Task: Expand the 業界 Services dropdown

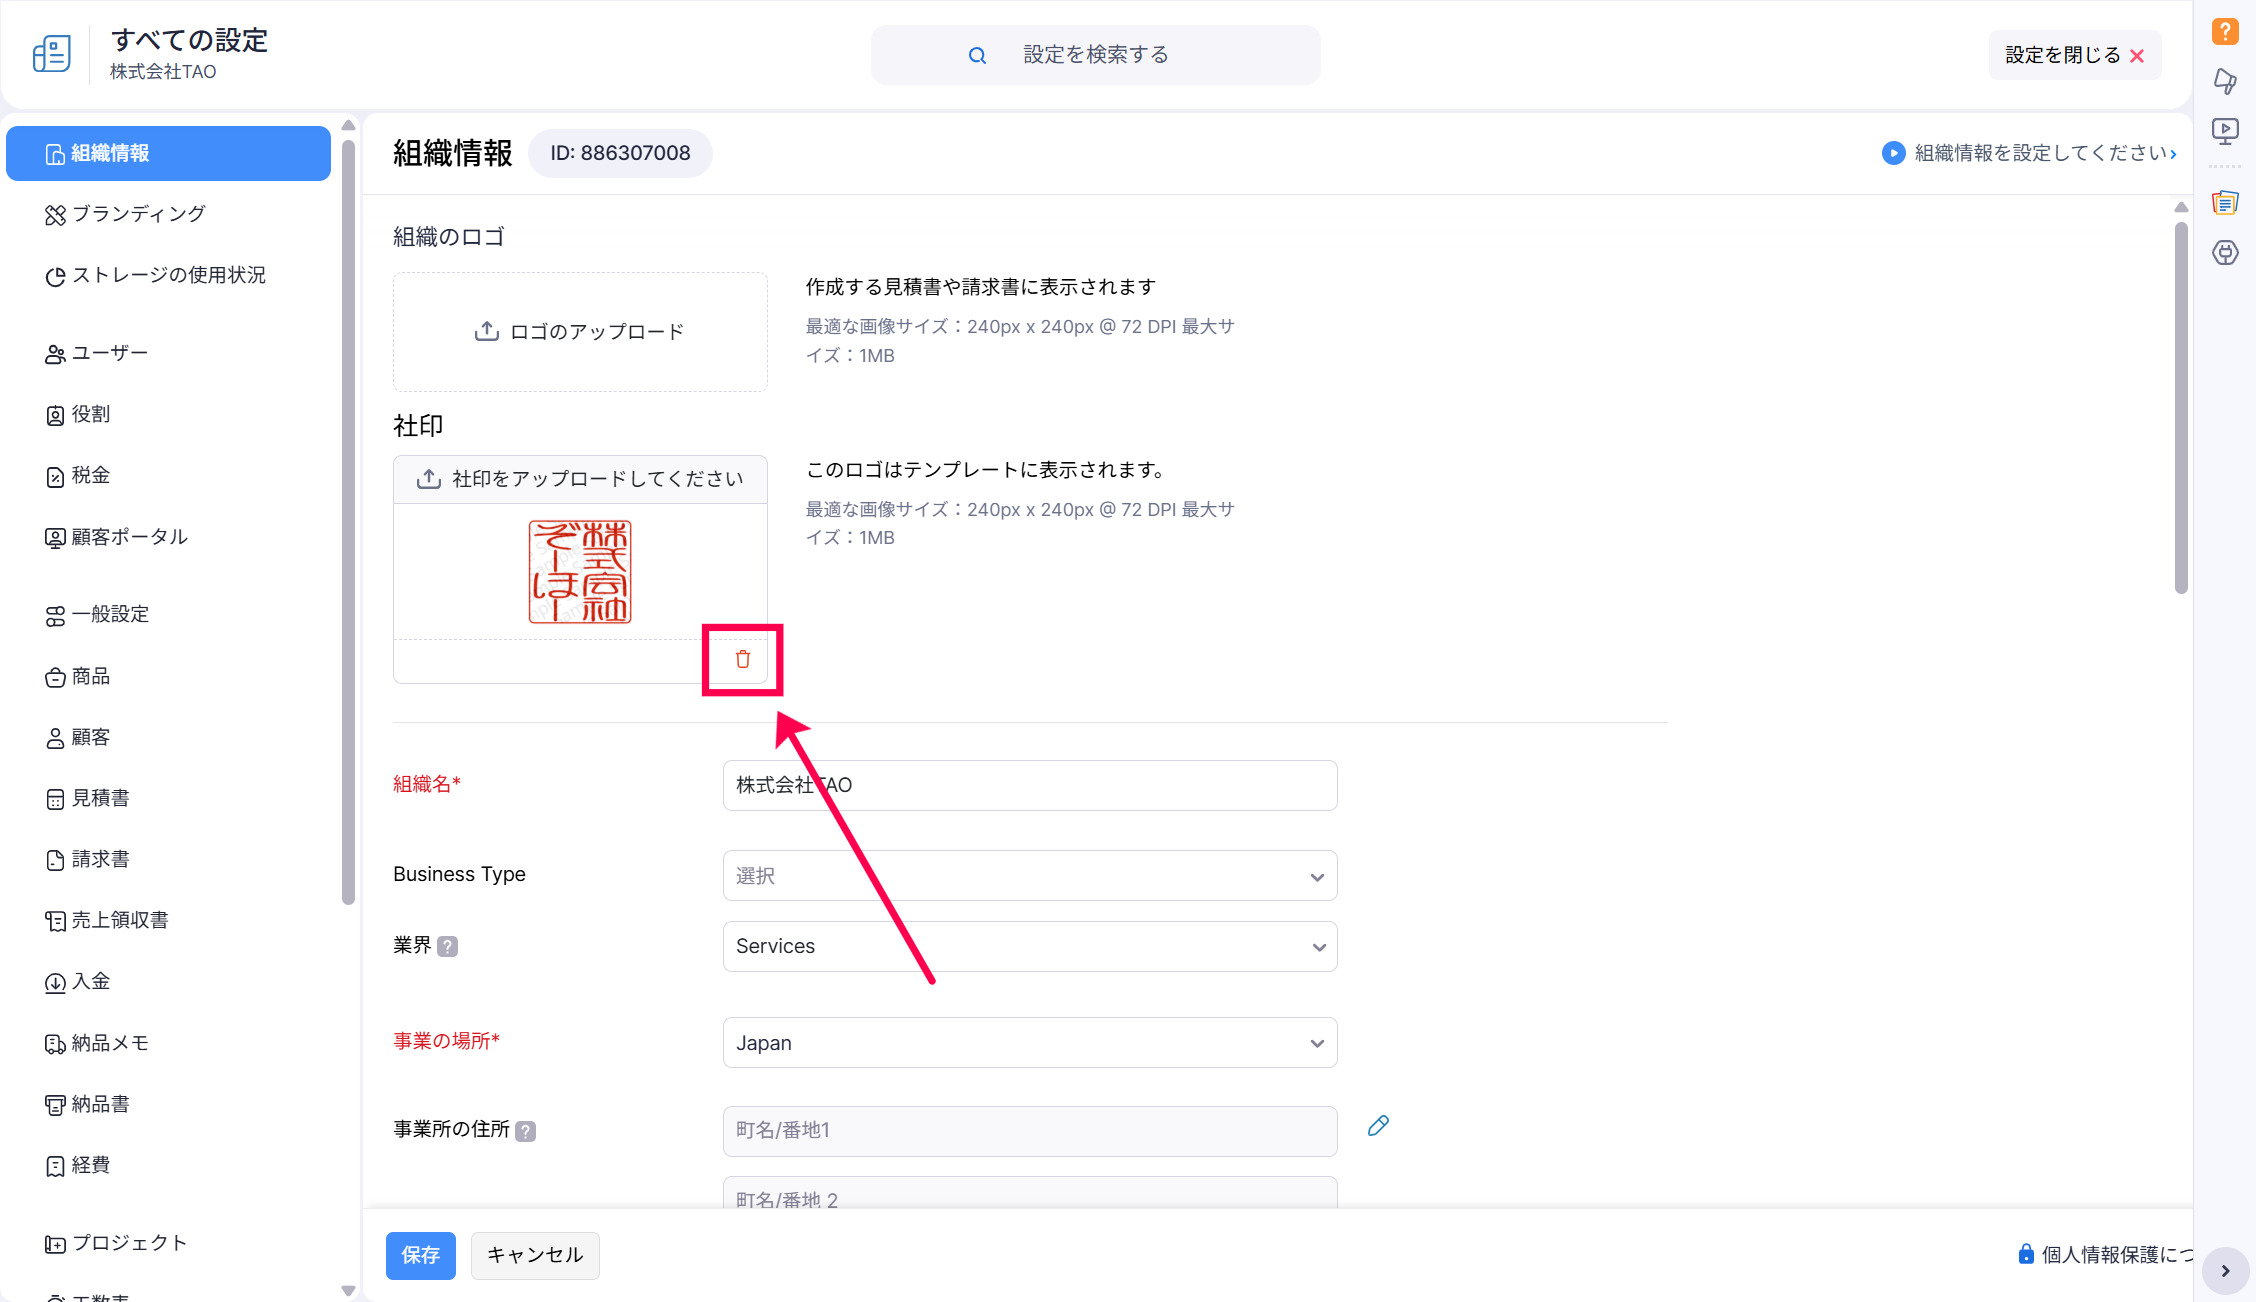Action: click(x=1029, y=946)
